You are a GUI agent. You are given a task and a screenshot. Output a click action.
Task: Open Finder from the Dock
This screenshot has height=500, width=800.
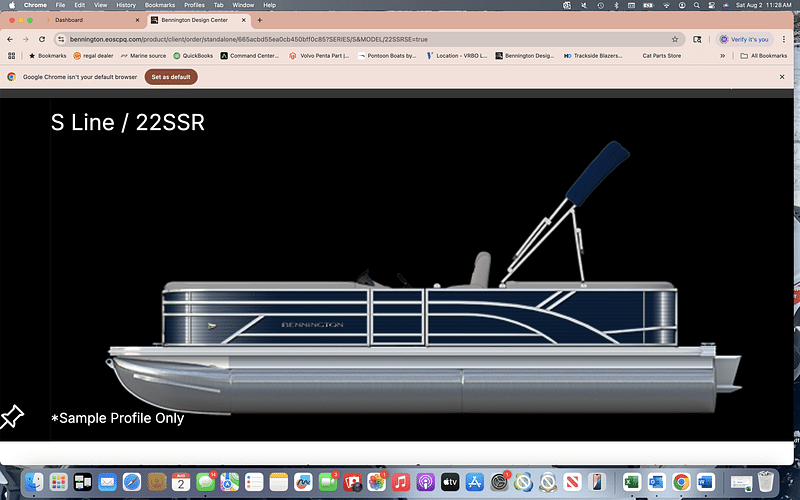pos(34,482)
